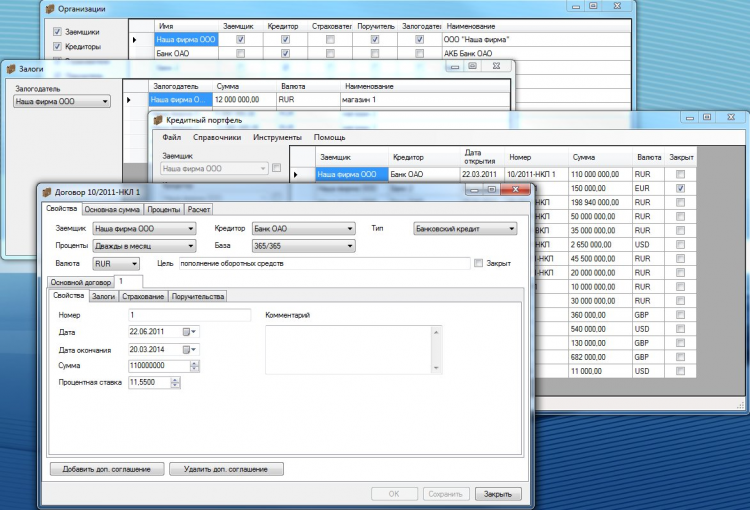Image resolution: width=750 pixels, height=510 pixels.
Task: Toggle the Кредиторы filter checkbox
Action: [56, 47]
